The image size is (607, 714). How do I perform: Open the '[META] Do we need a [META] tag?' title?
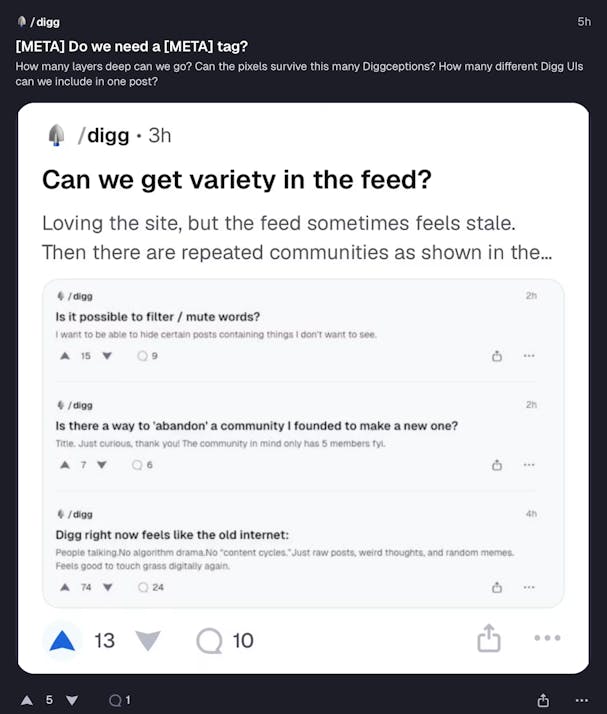click(x=132, y=45)
